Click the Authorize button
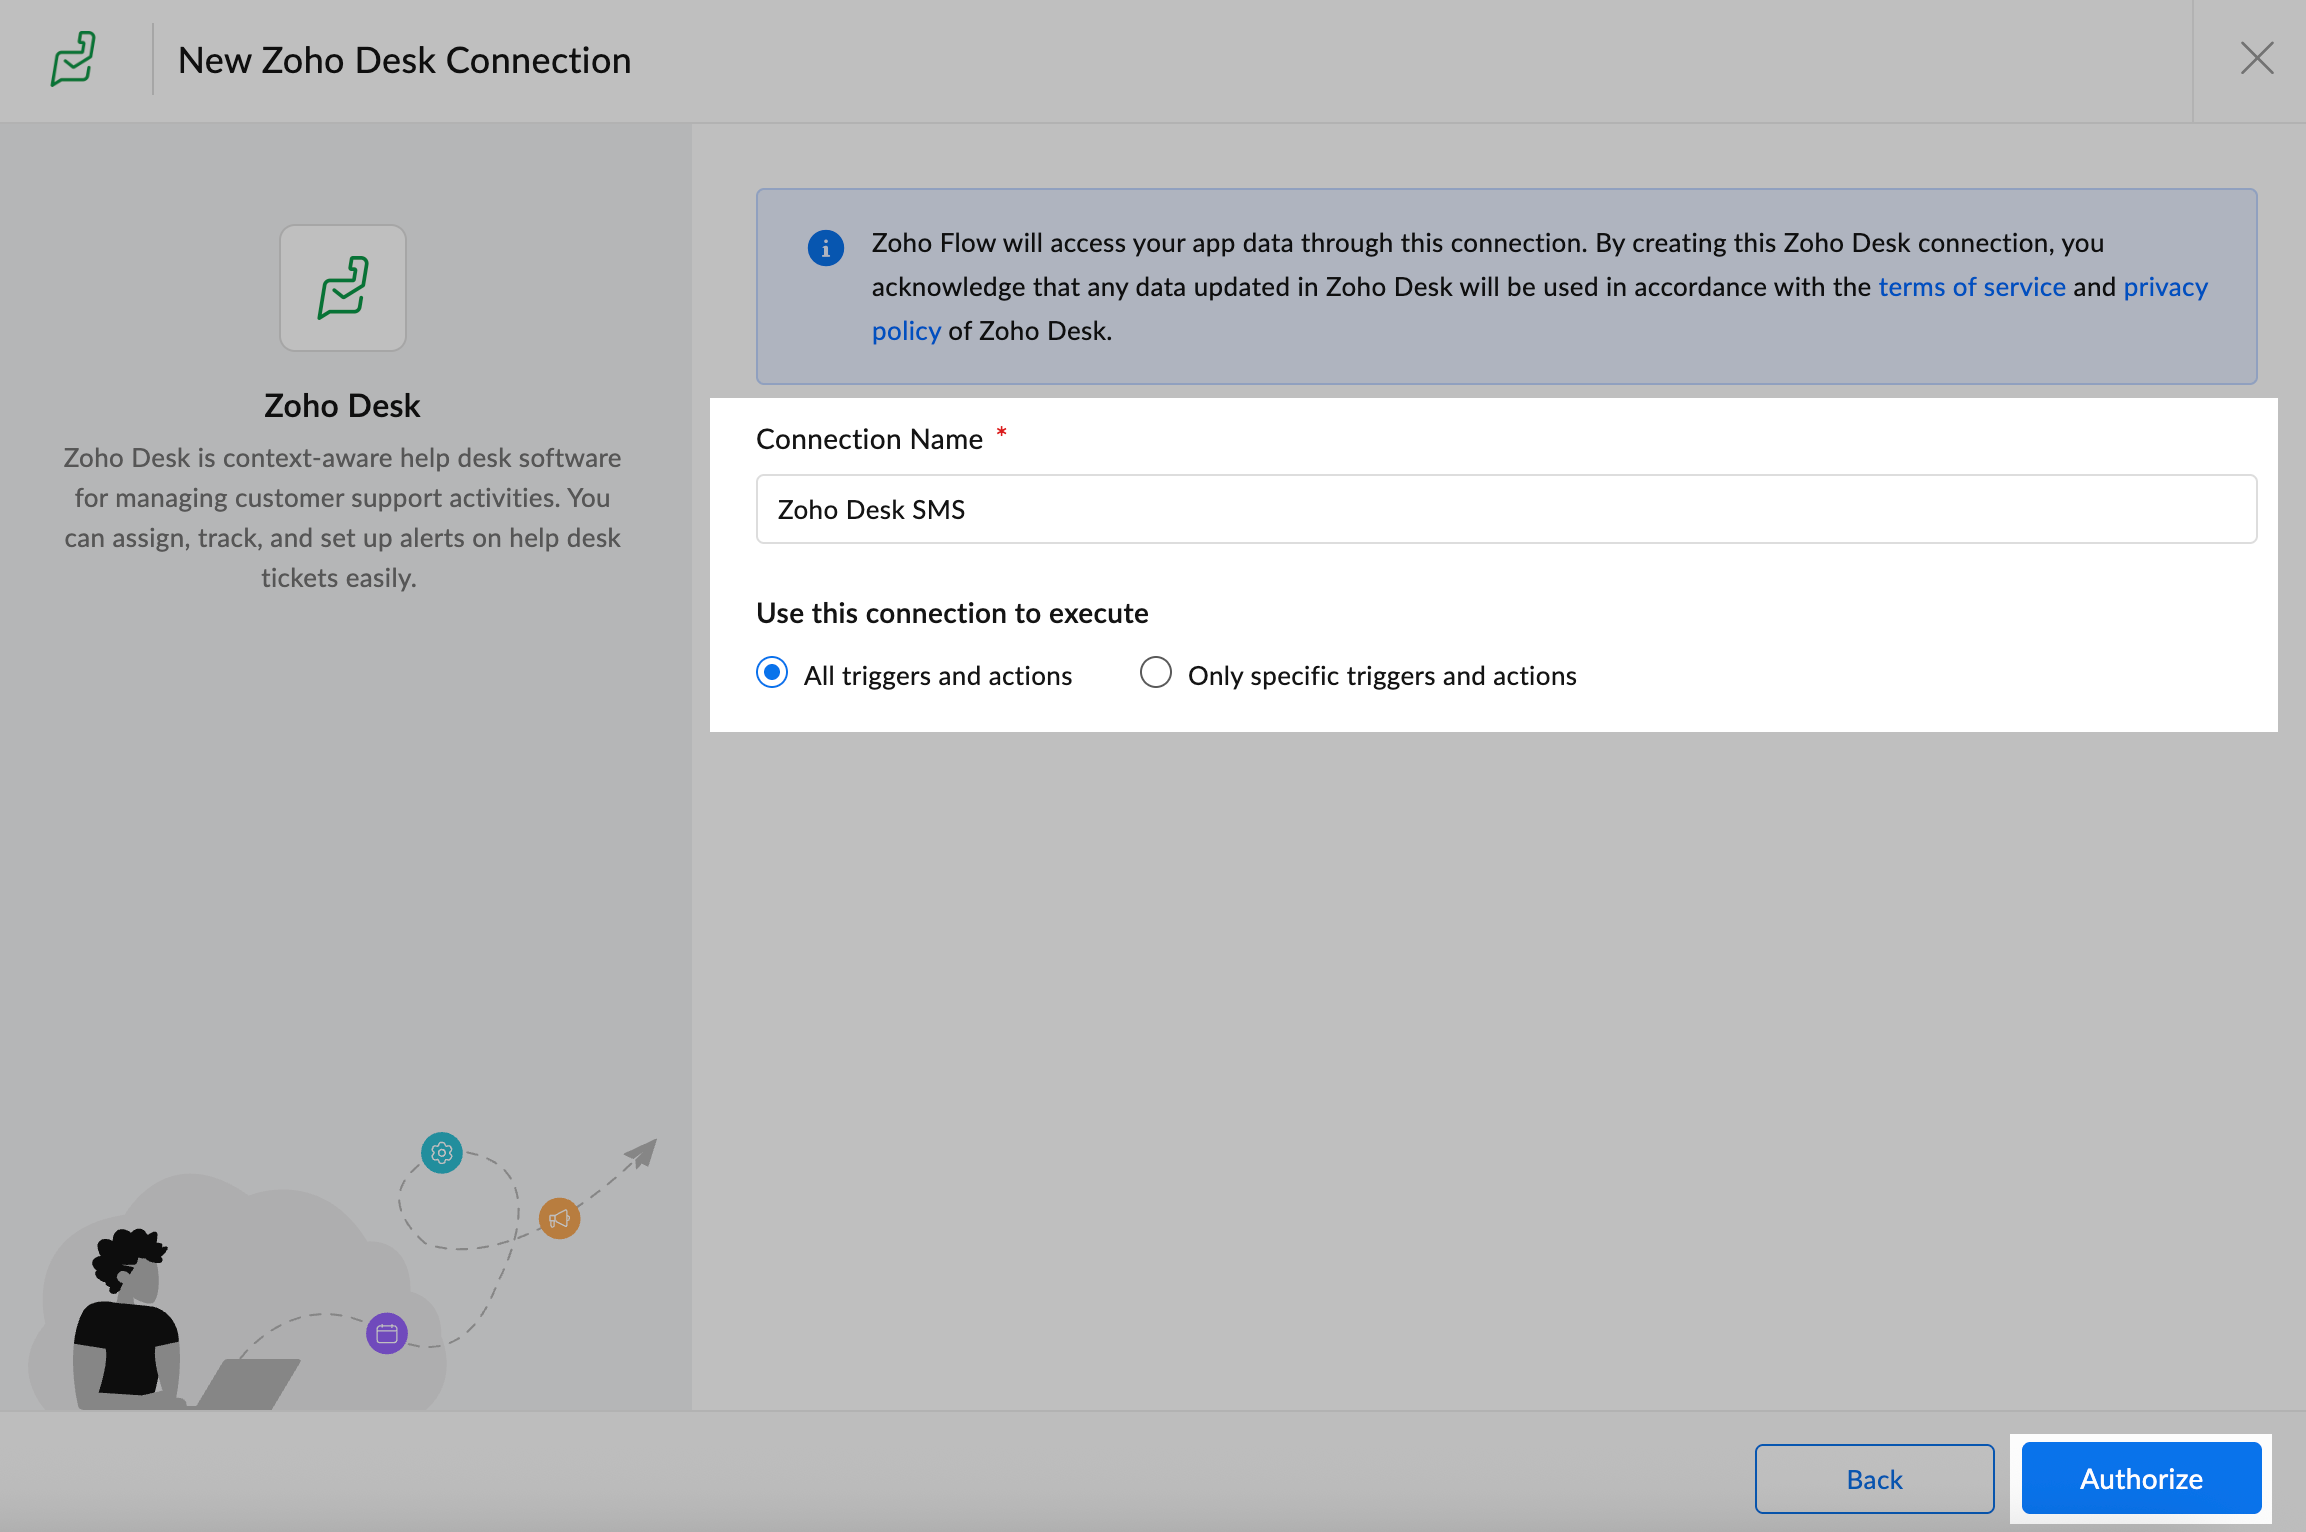The image size is (2306, 1532). click(2141, 1478)
